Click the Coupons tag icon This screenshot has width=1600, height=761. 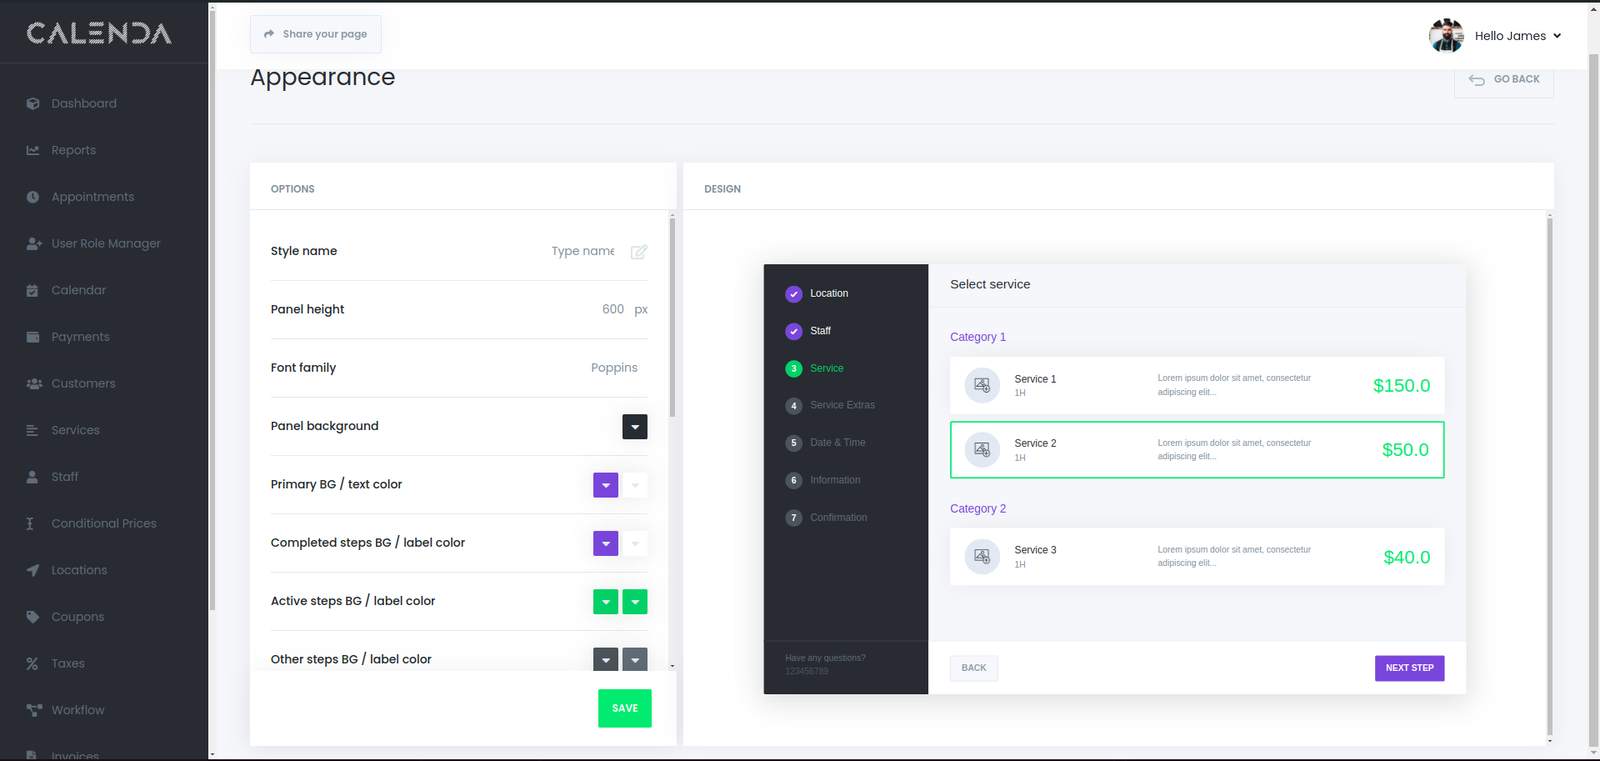[33, 617]
